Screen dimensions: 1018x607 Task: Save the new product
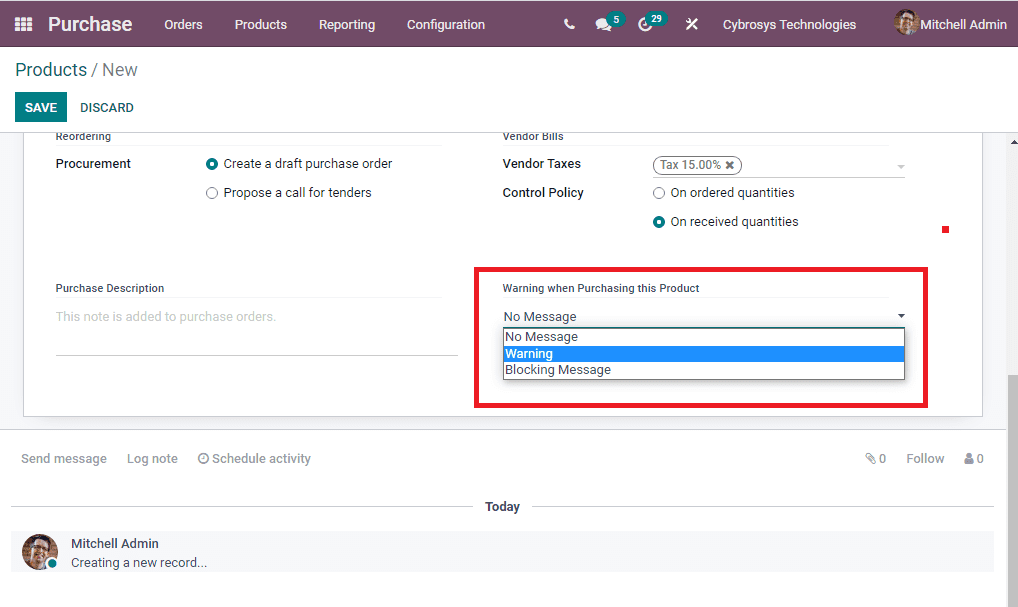[x=40, y=107]
